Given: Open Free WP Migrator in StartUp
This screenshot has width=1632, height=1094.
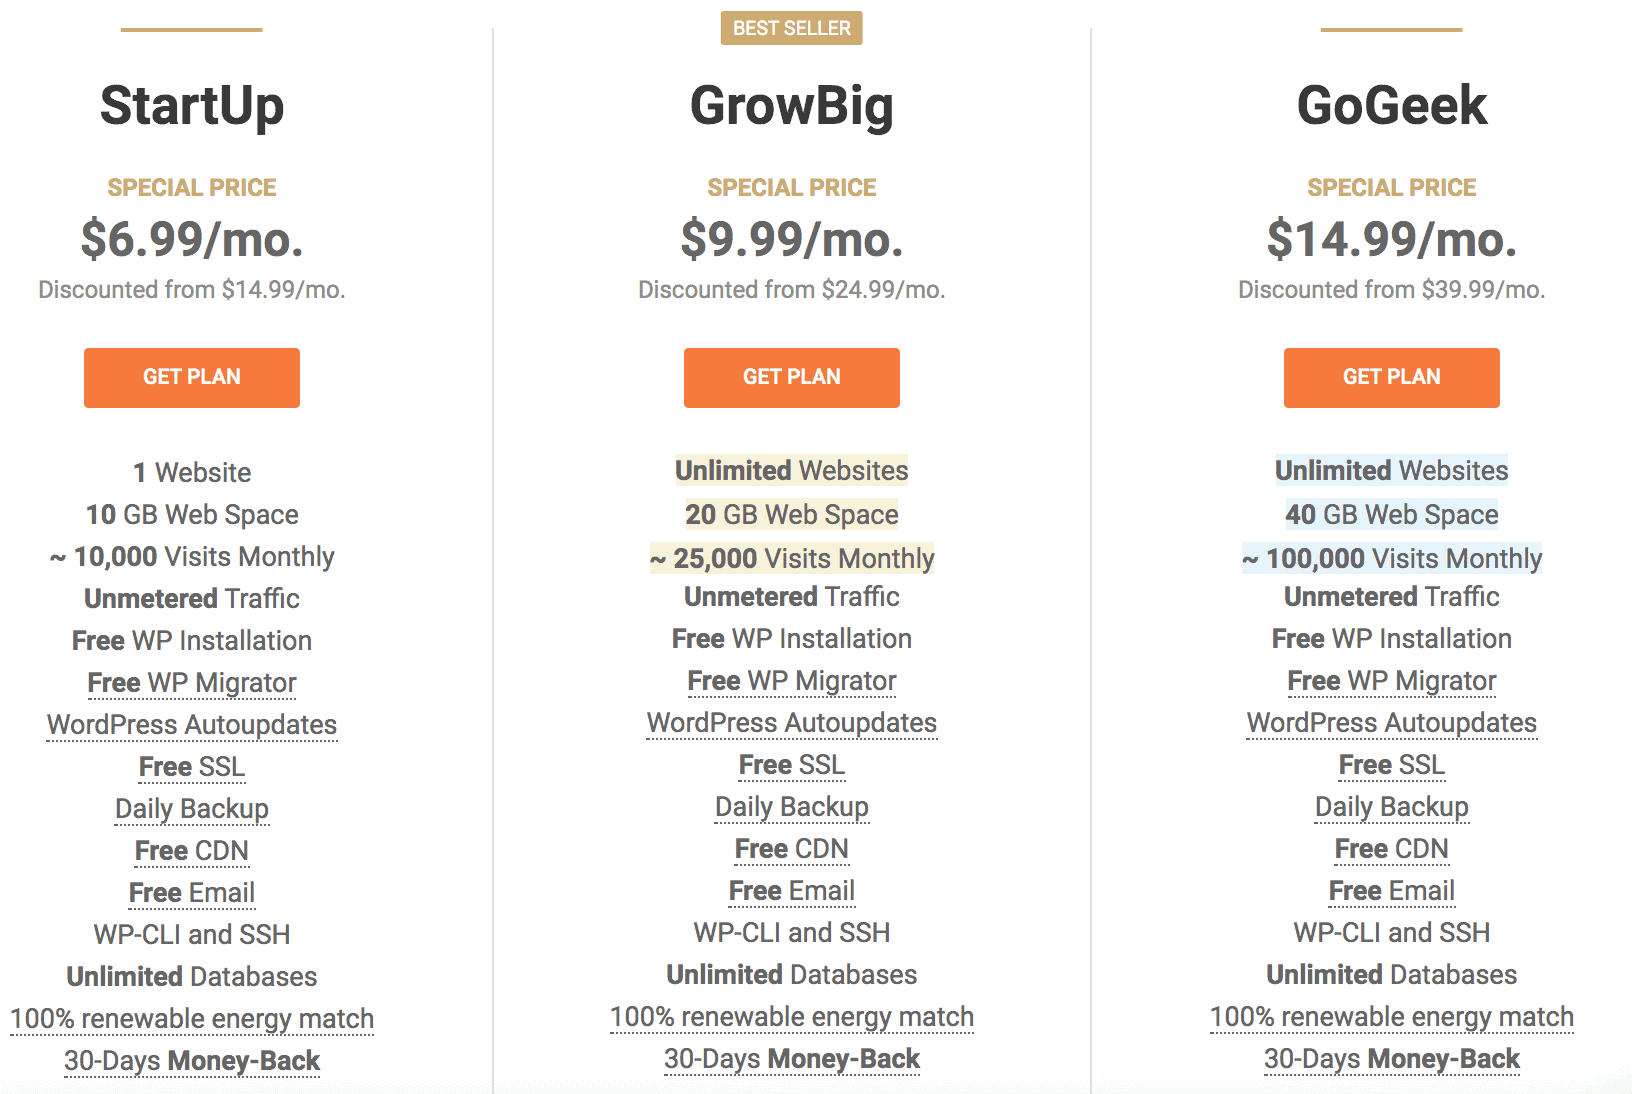Looking at the screenshot, I should 192,683.
